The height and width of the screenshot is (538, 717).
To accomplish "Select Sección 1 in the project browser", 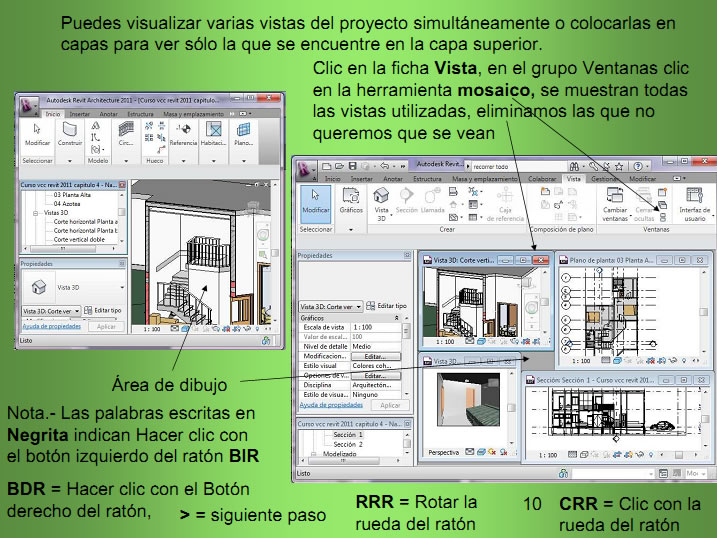I will click(347, 435).
